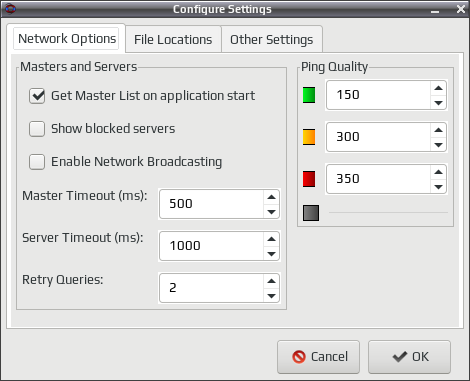The image size is (470, 381).
Task: Click the Master Timeout (ms) label
Action: (x=85, y=196)
